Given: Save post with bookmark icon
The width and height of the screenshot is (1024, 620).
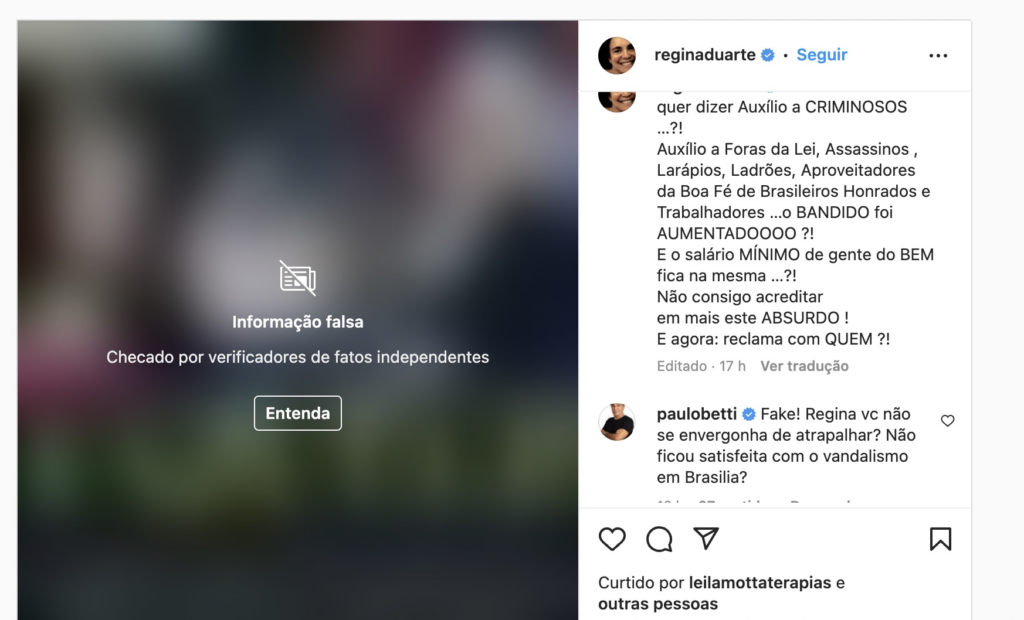Looking at the screenshot, I should coord(940,539).
